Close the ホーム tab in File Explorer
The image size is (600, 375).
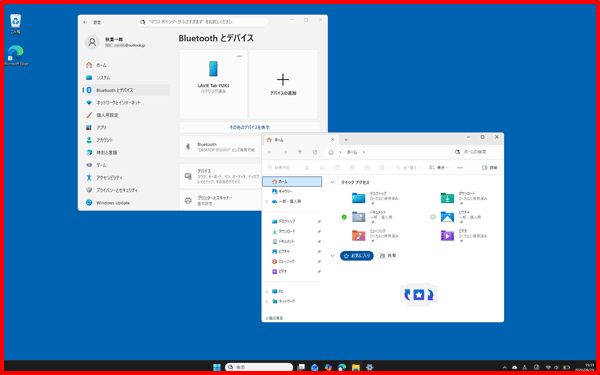pyautogui.click(x=333, y=140)
